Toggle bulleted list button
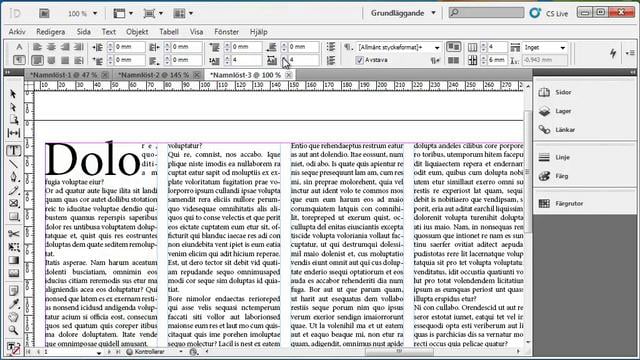The width and height of the screenshot is (640, 360). click(331, 47)
